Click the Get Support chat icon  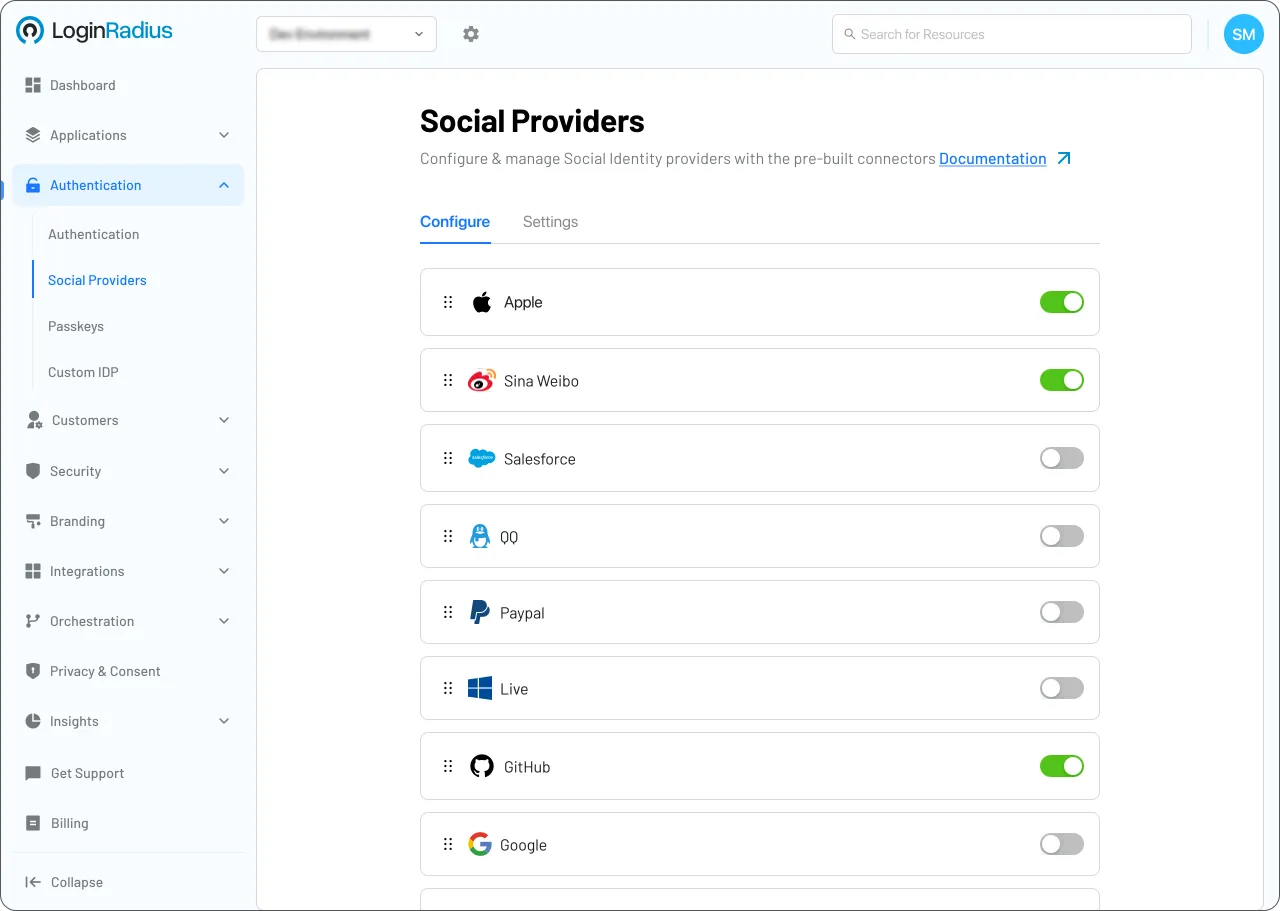33,773
